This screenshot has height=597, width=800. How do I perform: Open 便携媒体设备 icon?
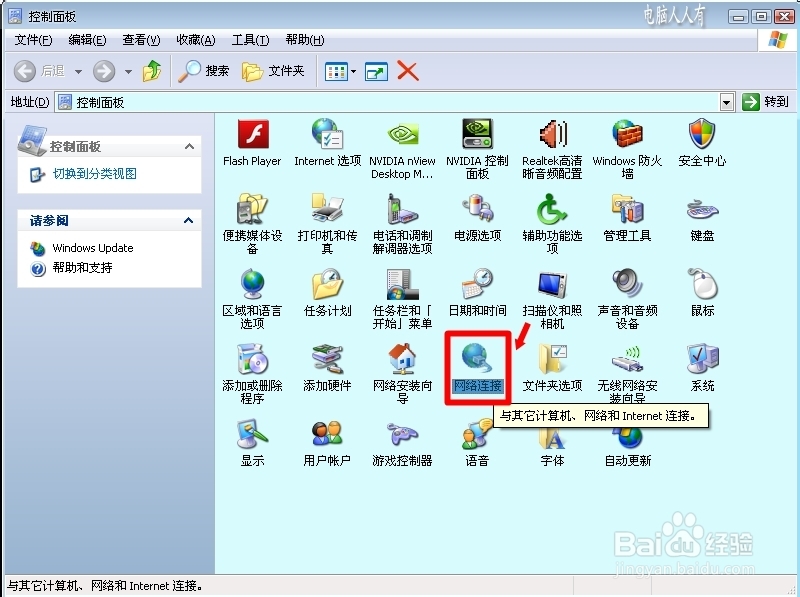pyautogui.click(x=253, y=209)
